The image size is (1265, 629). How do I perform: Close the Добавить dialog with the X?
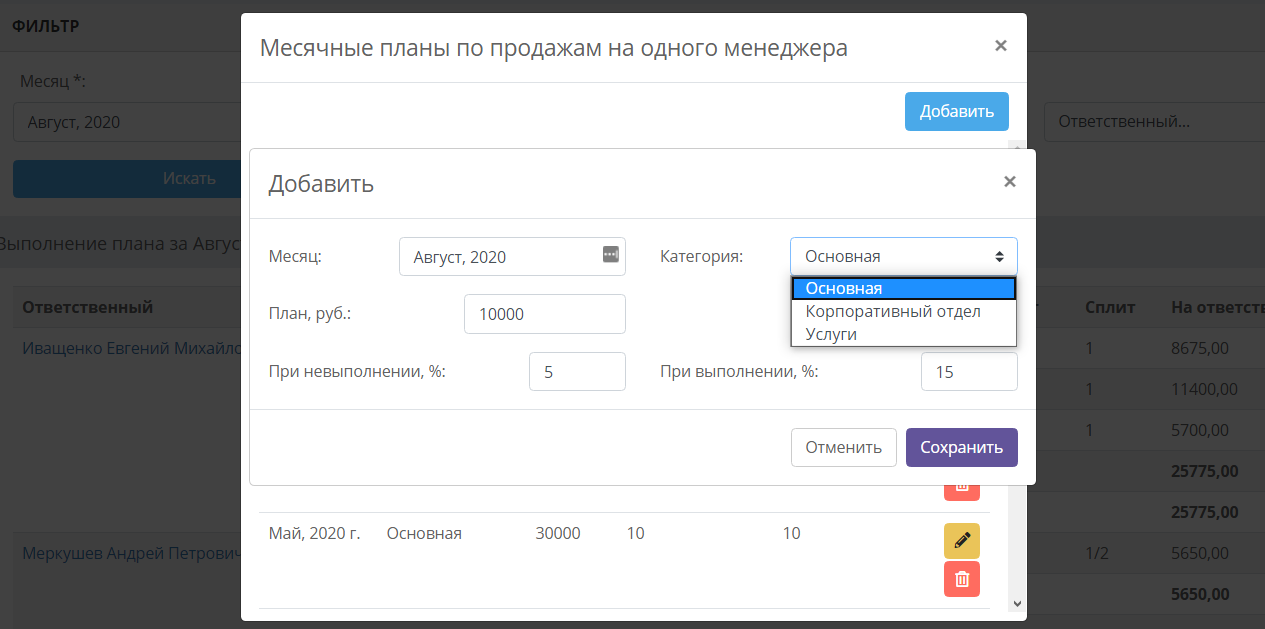[1010, 181]
